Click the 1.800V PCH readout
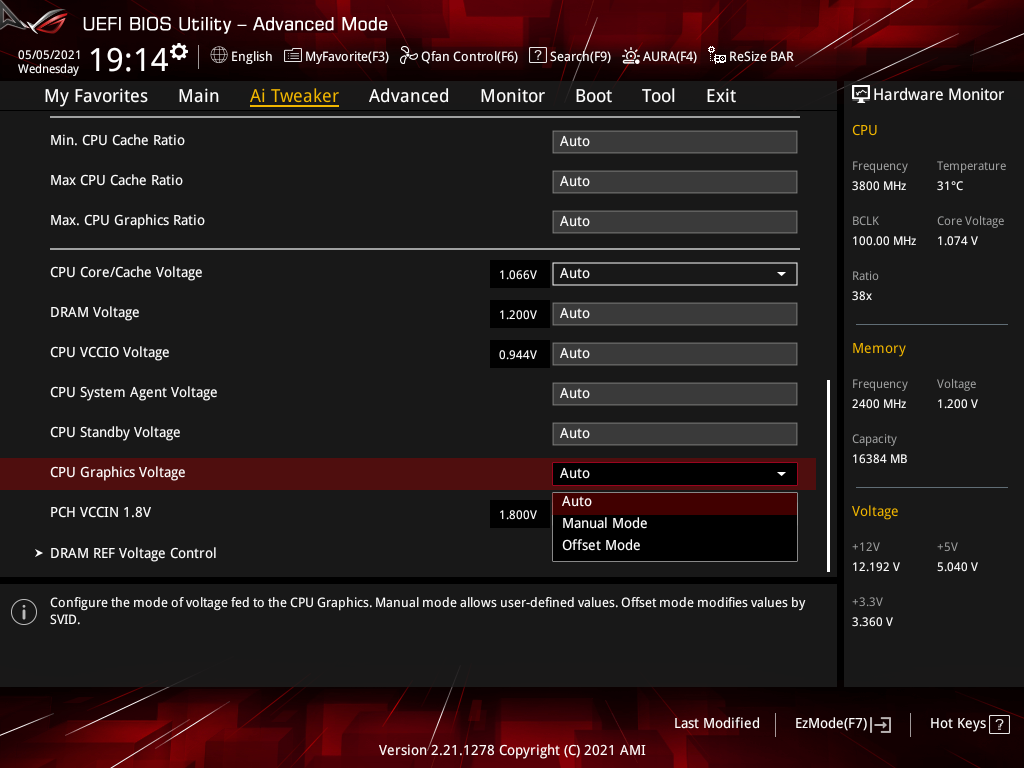 [x=519, y=514]
